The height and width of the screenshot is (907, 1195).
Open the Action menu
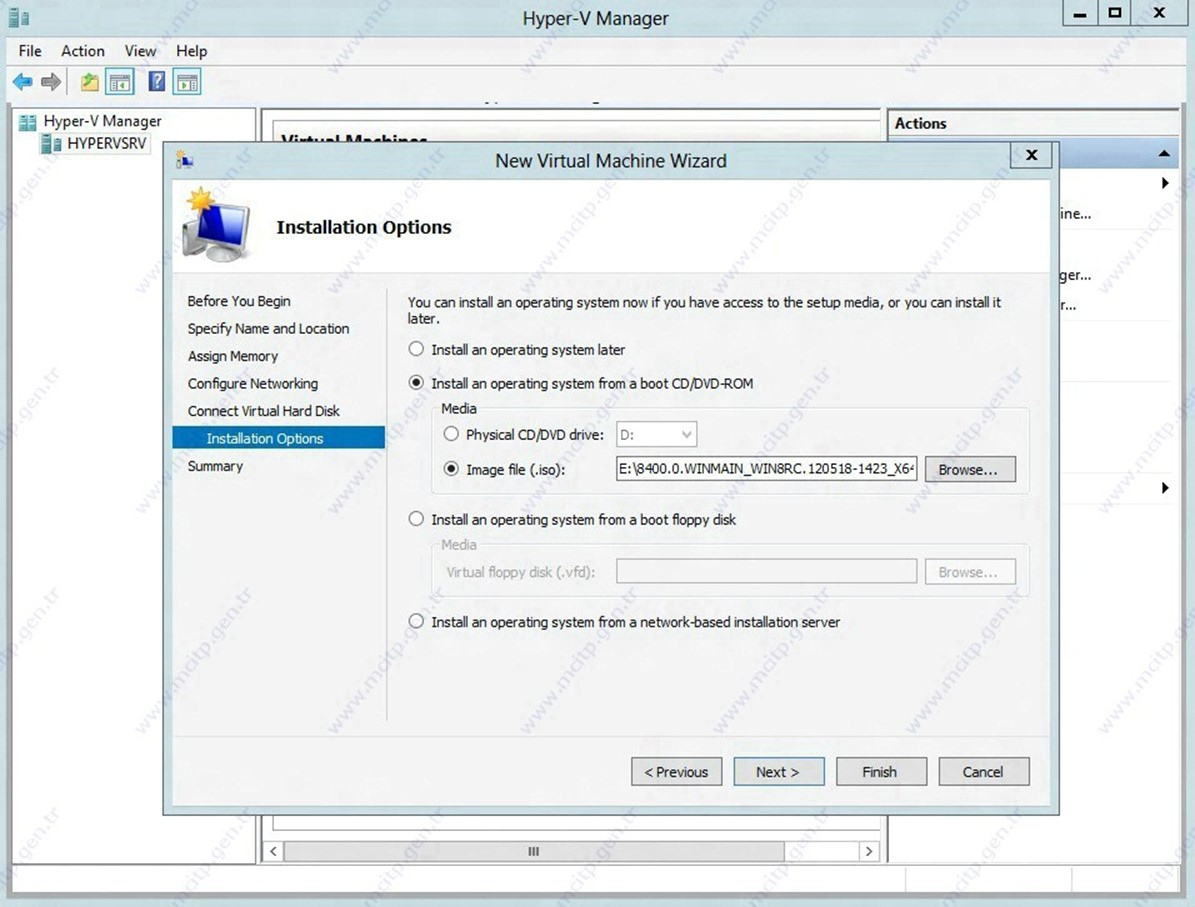point(83,51)
